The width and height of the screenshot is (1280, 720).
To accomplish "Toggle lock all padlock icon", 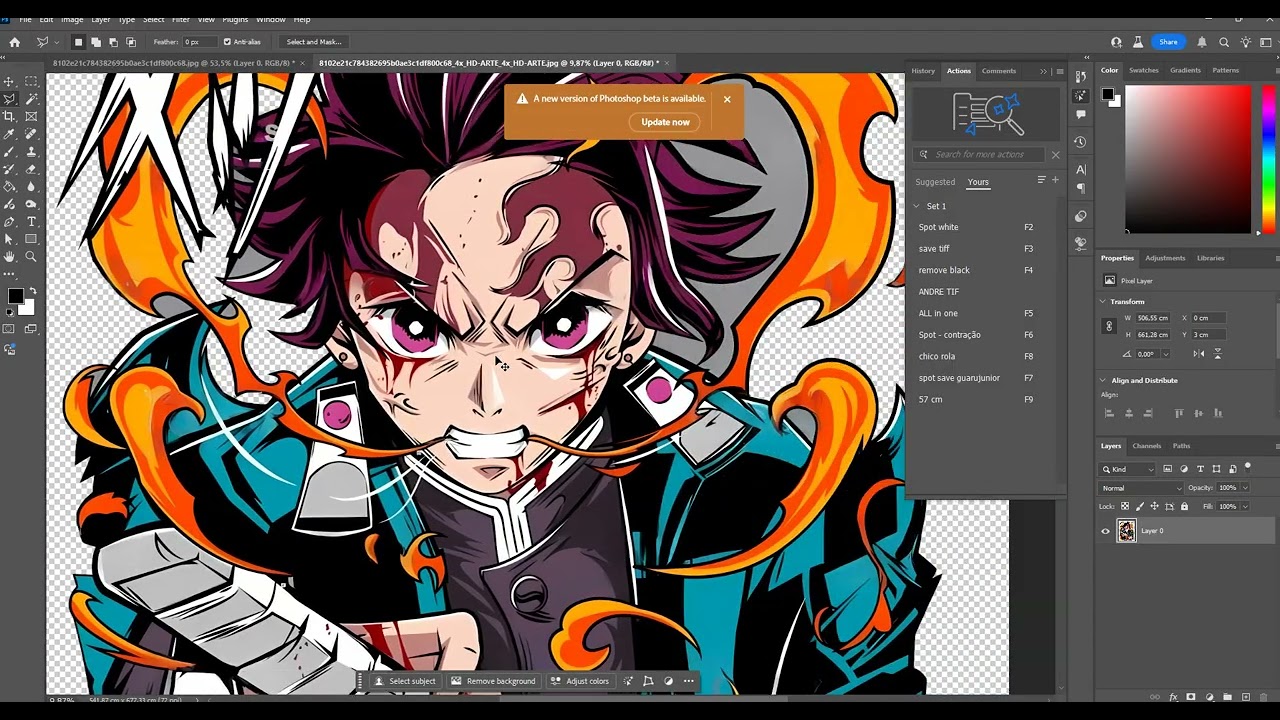I will coord(1184,506).
